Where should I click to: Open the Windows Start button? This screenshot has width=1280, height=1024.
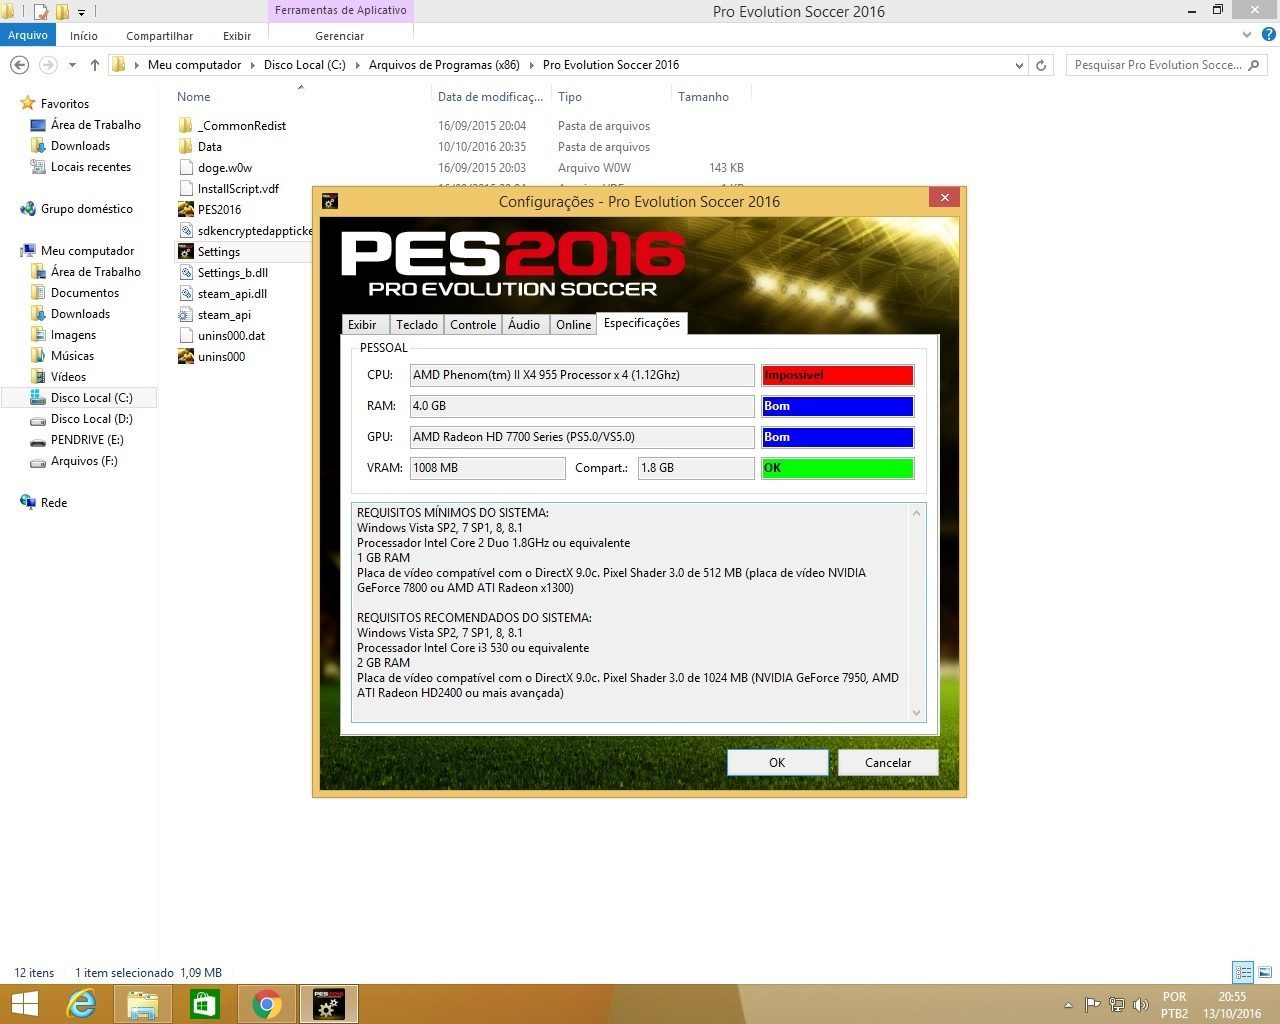[23, 1004]
